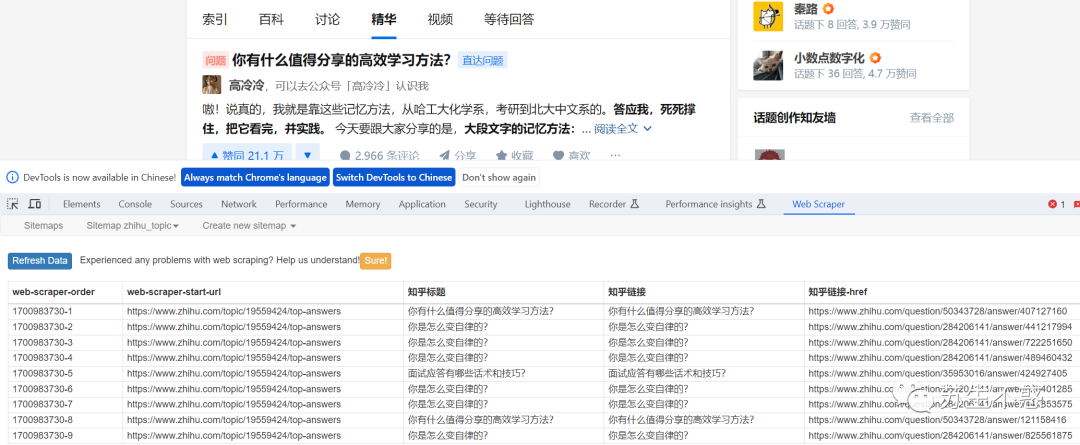The width and height of the screenshot is (1080, 445).
Task: Click Don't show again button
Action: [x=499, y=177]
